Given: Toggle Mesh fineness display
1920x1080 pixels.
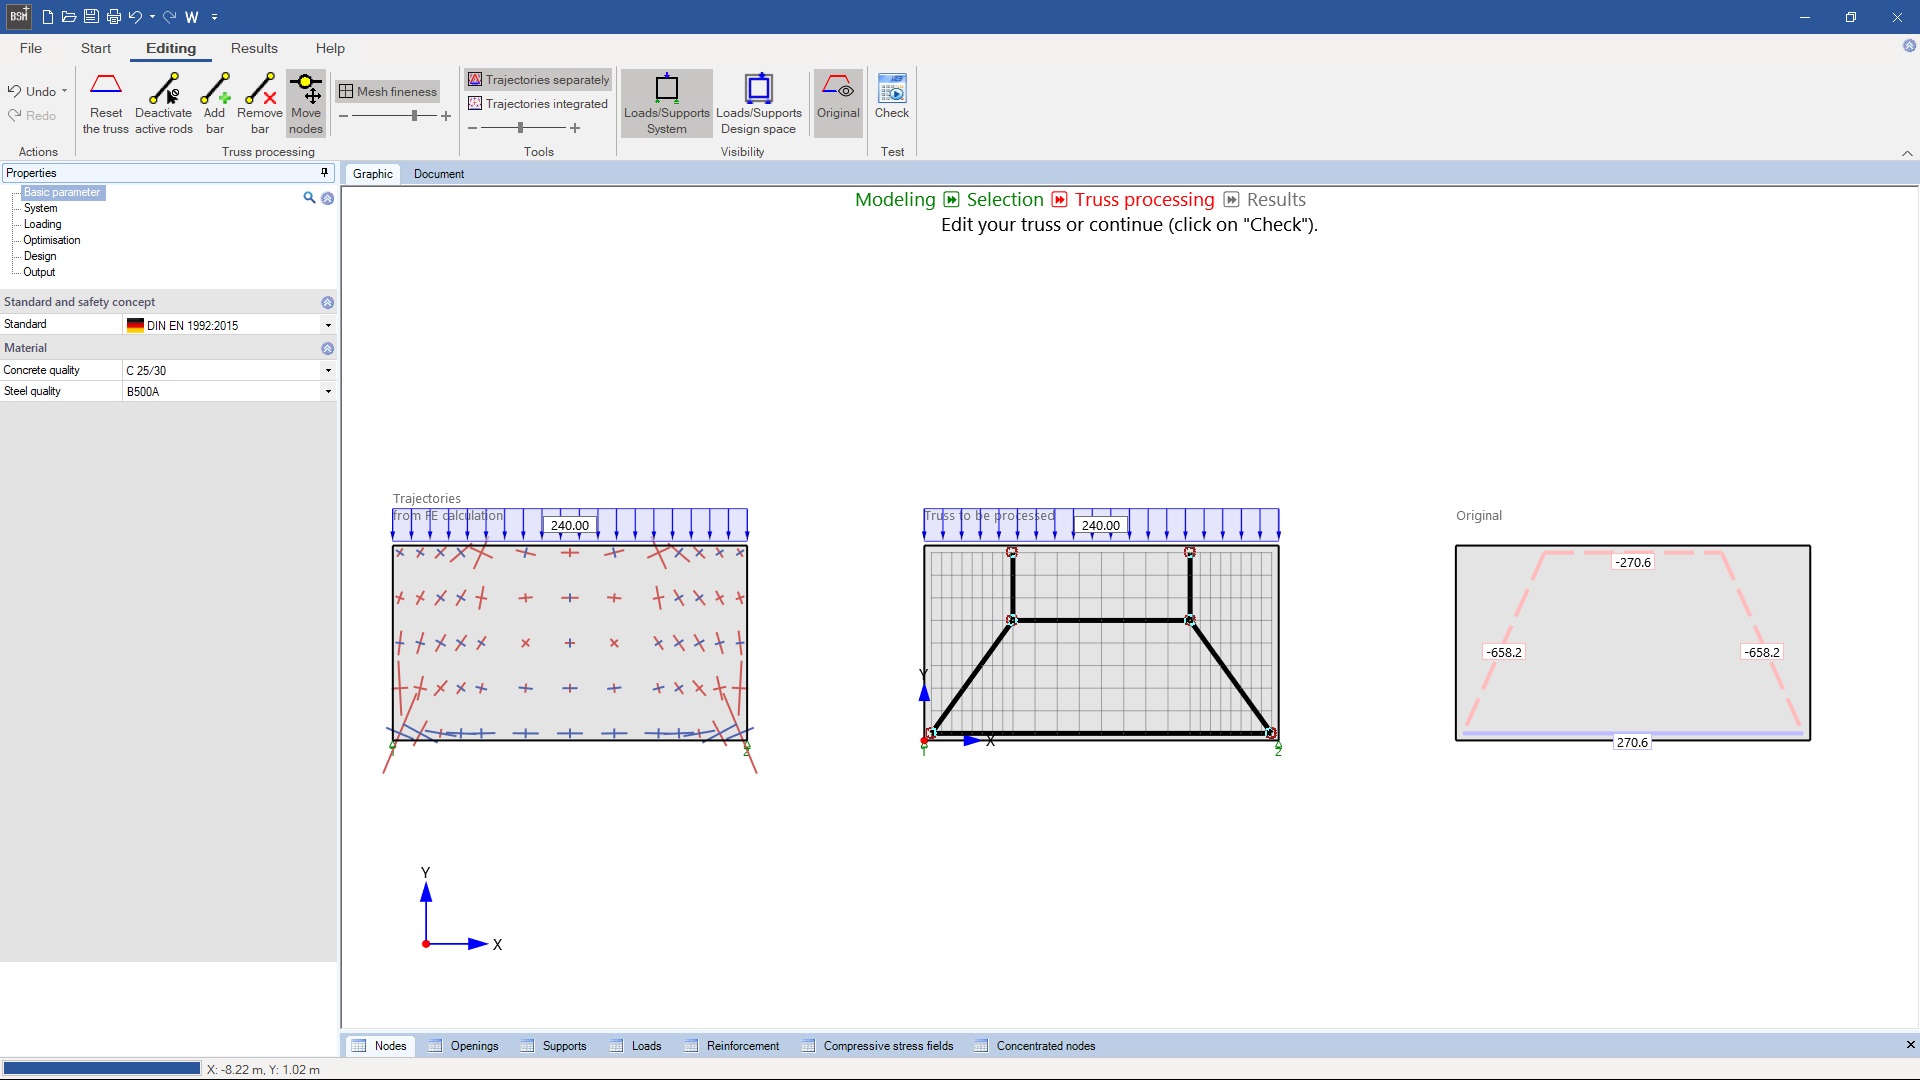Looking at the screenshot, I should [x=388, y=91].
